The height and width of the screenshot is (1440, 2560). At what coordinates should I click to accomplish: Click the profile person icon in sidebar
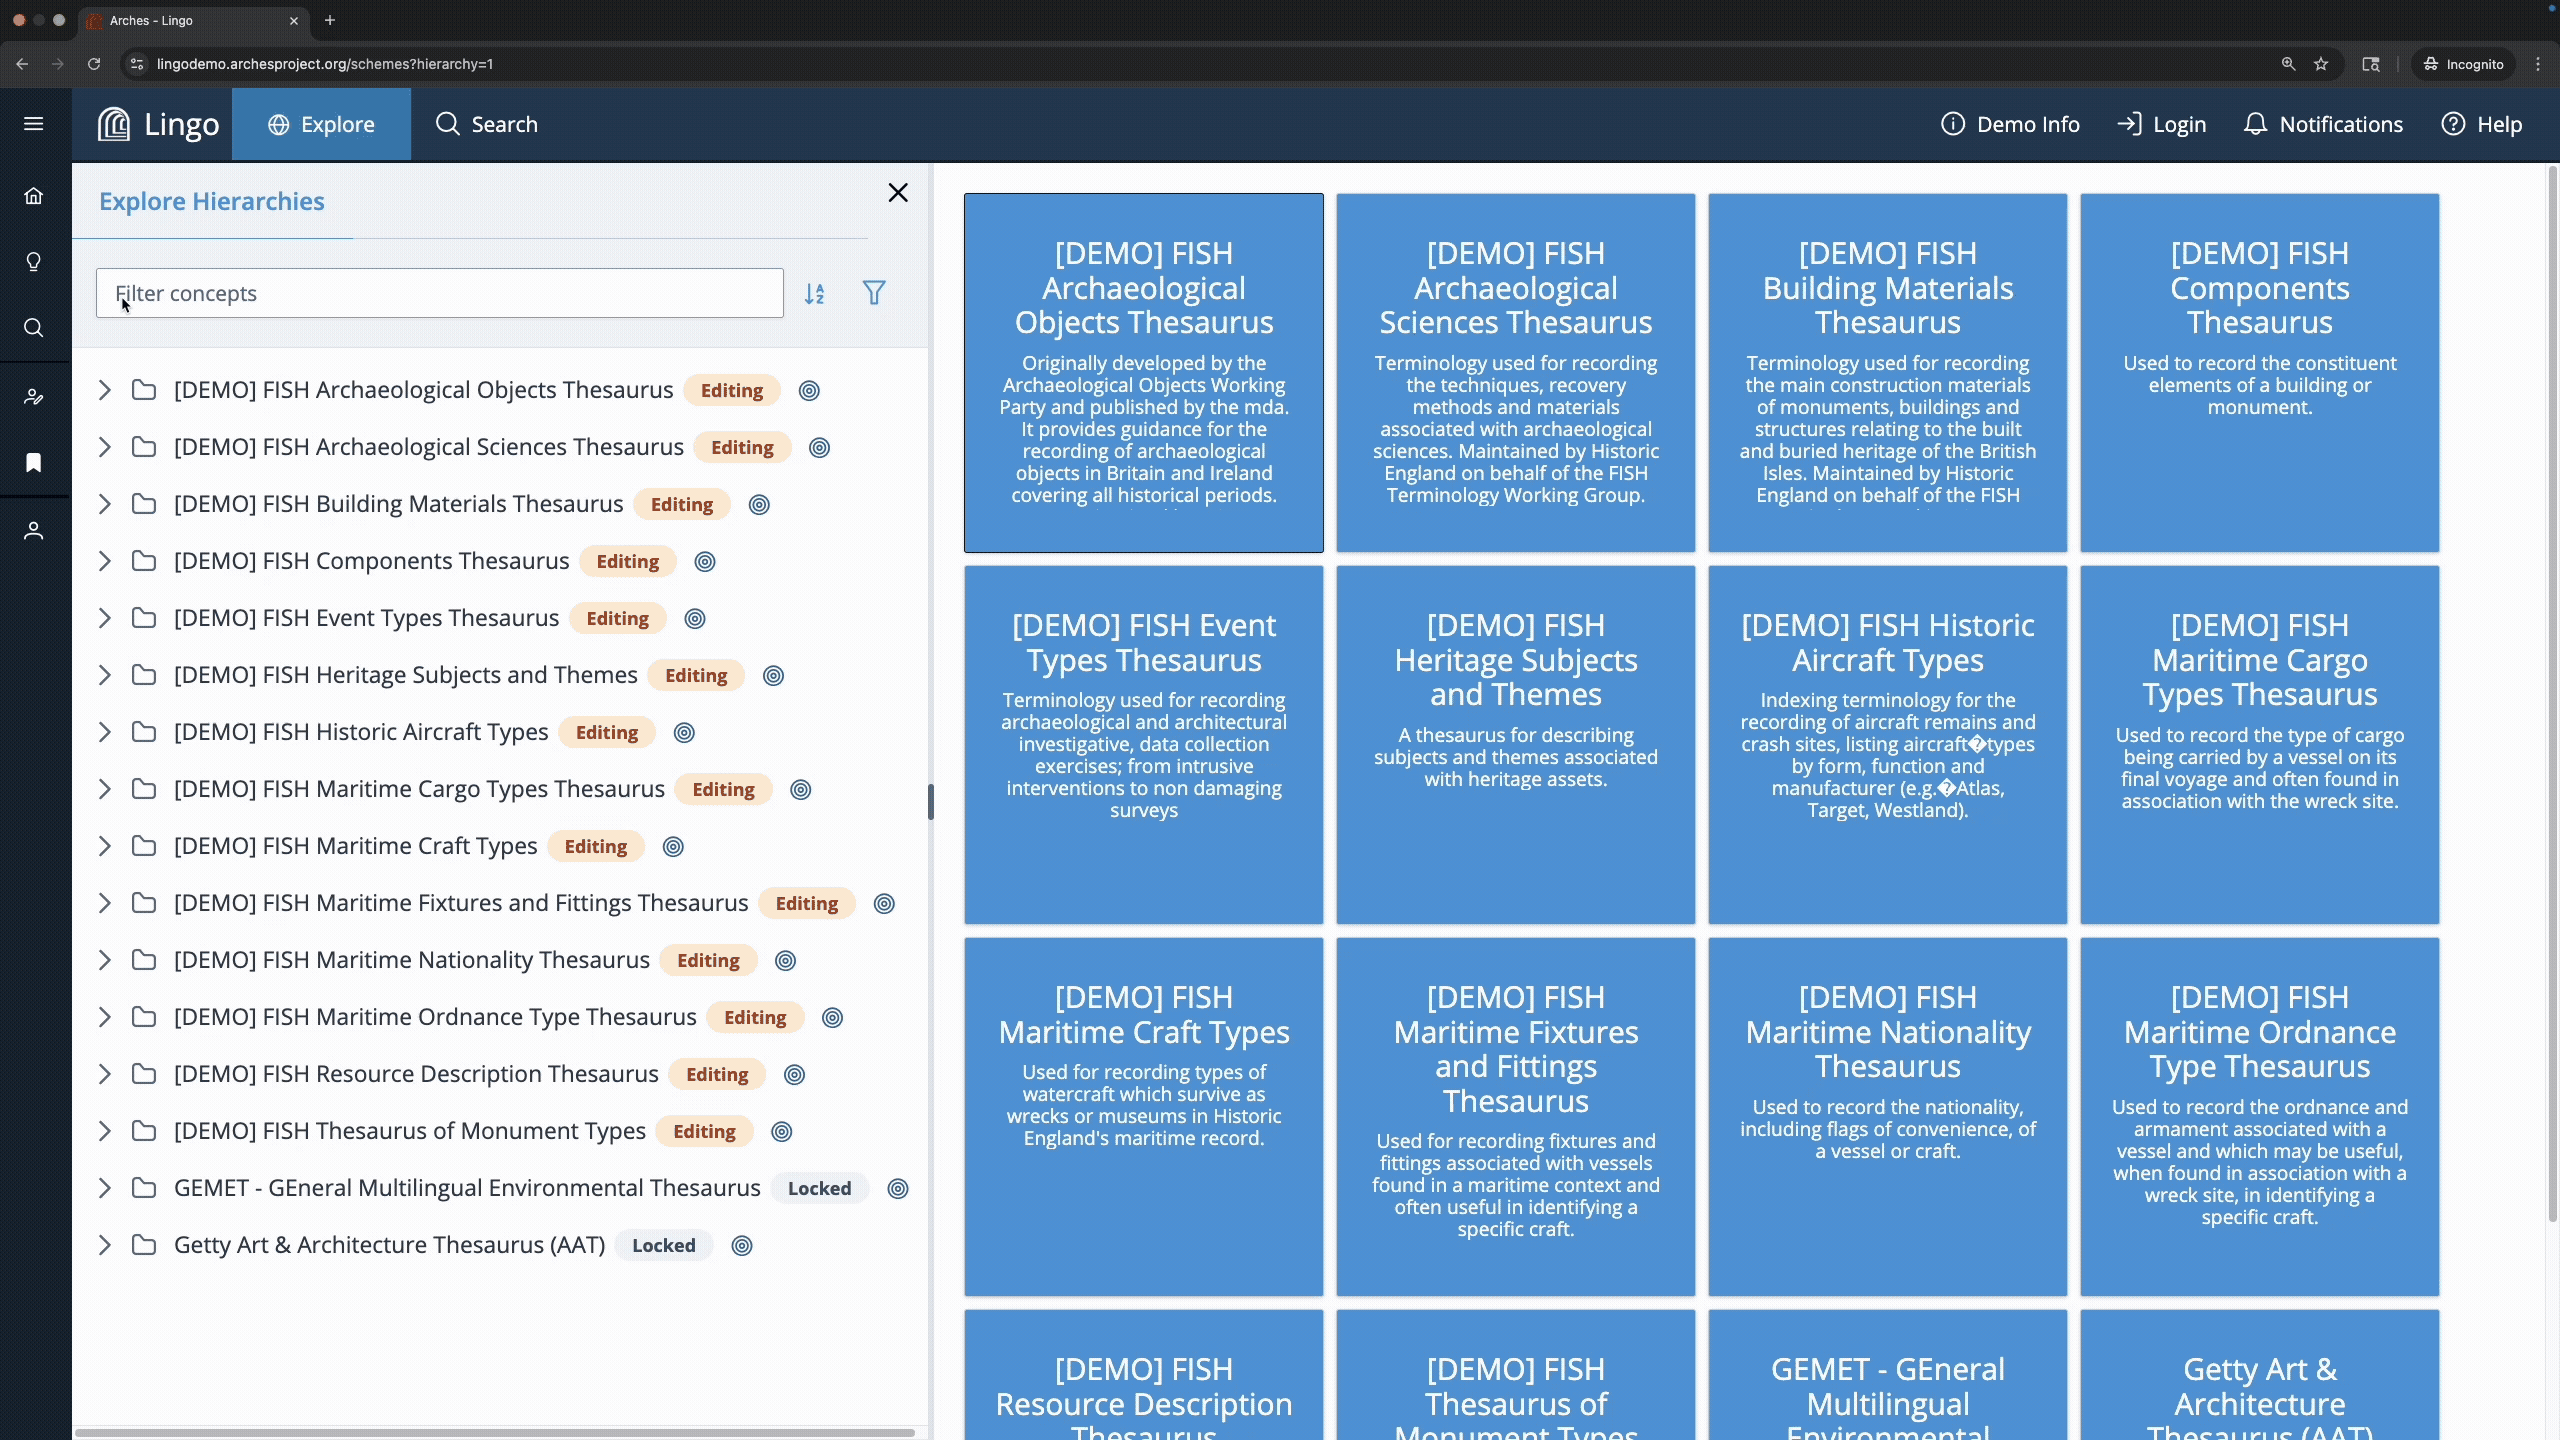pos(34,530)
